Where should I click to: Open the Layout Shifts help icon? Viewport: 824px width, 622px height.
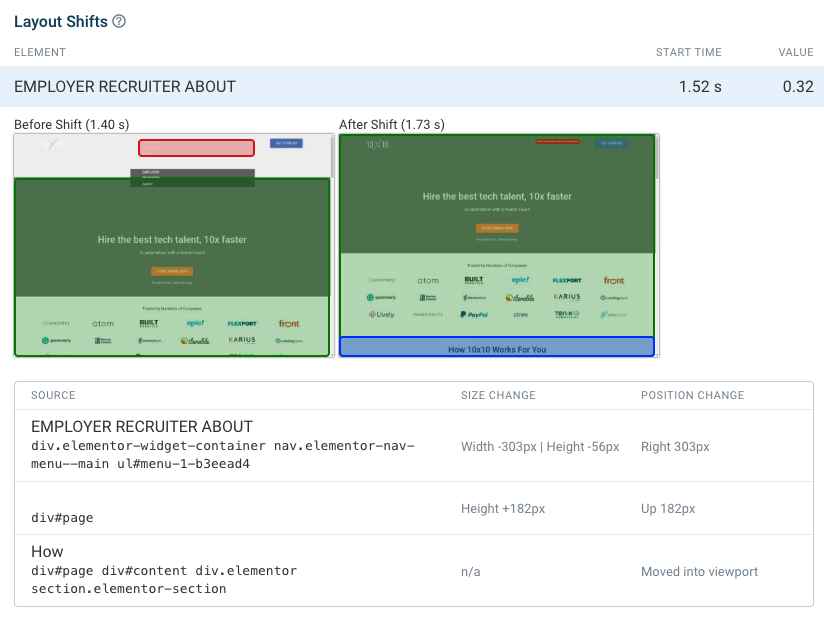coord(119,21)
